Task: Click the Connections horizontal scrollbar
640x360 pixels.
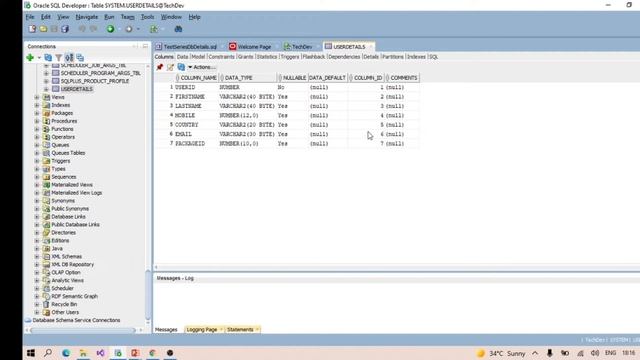Action: (x=82, y=330)
